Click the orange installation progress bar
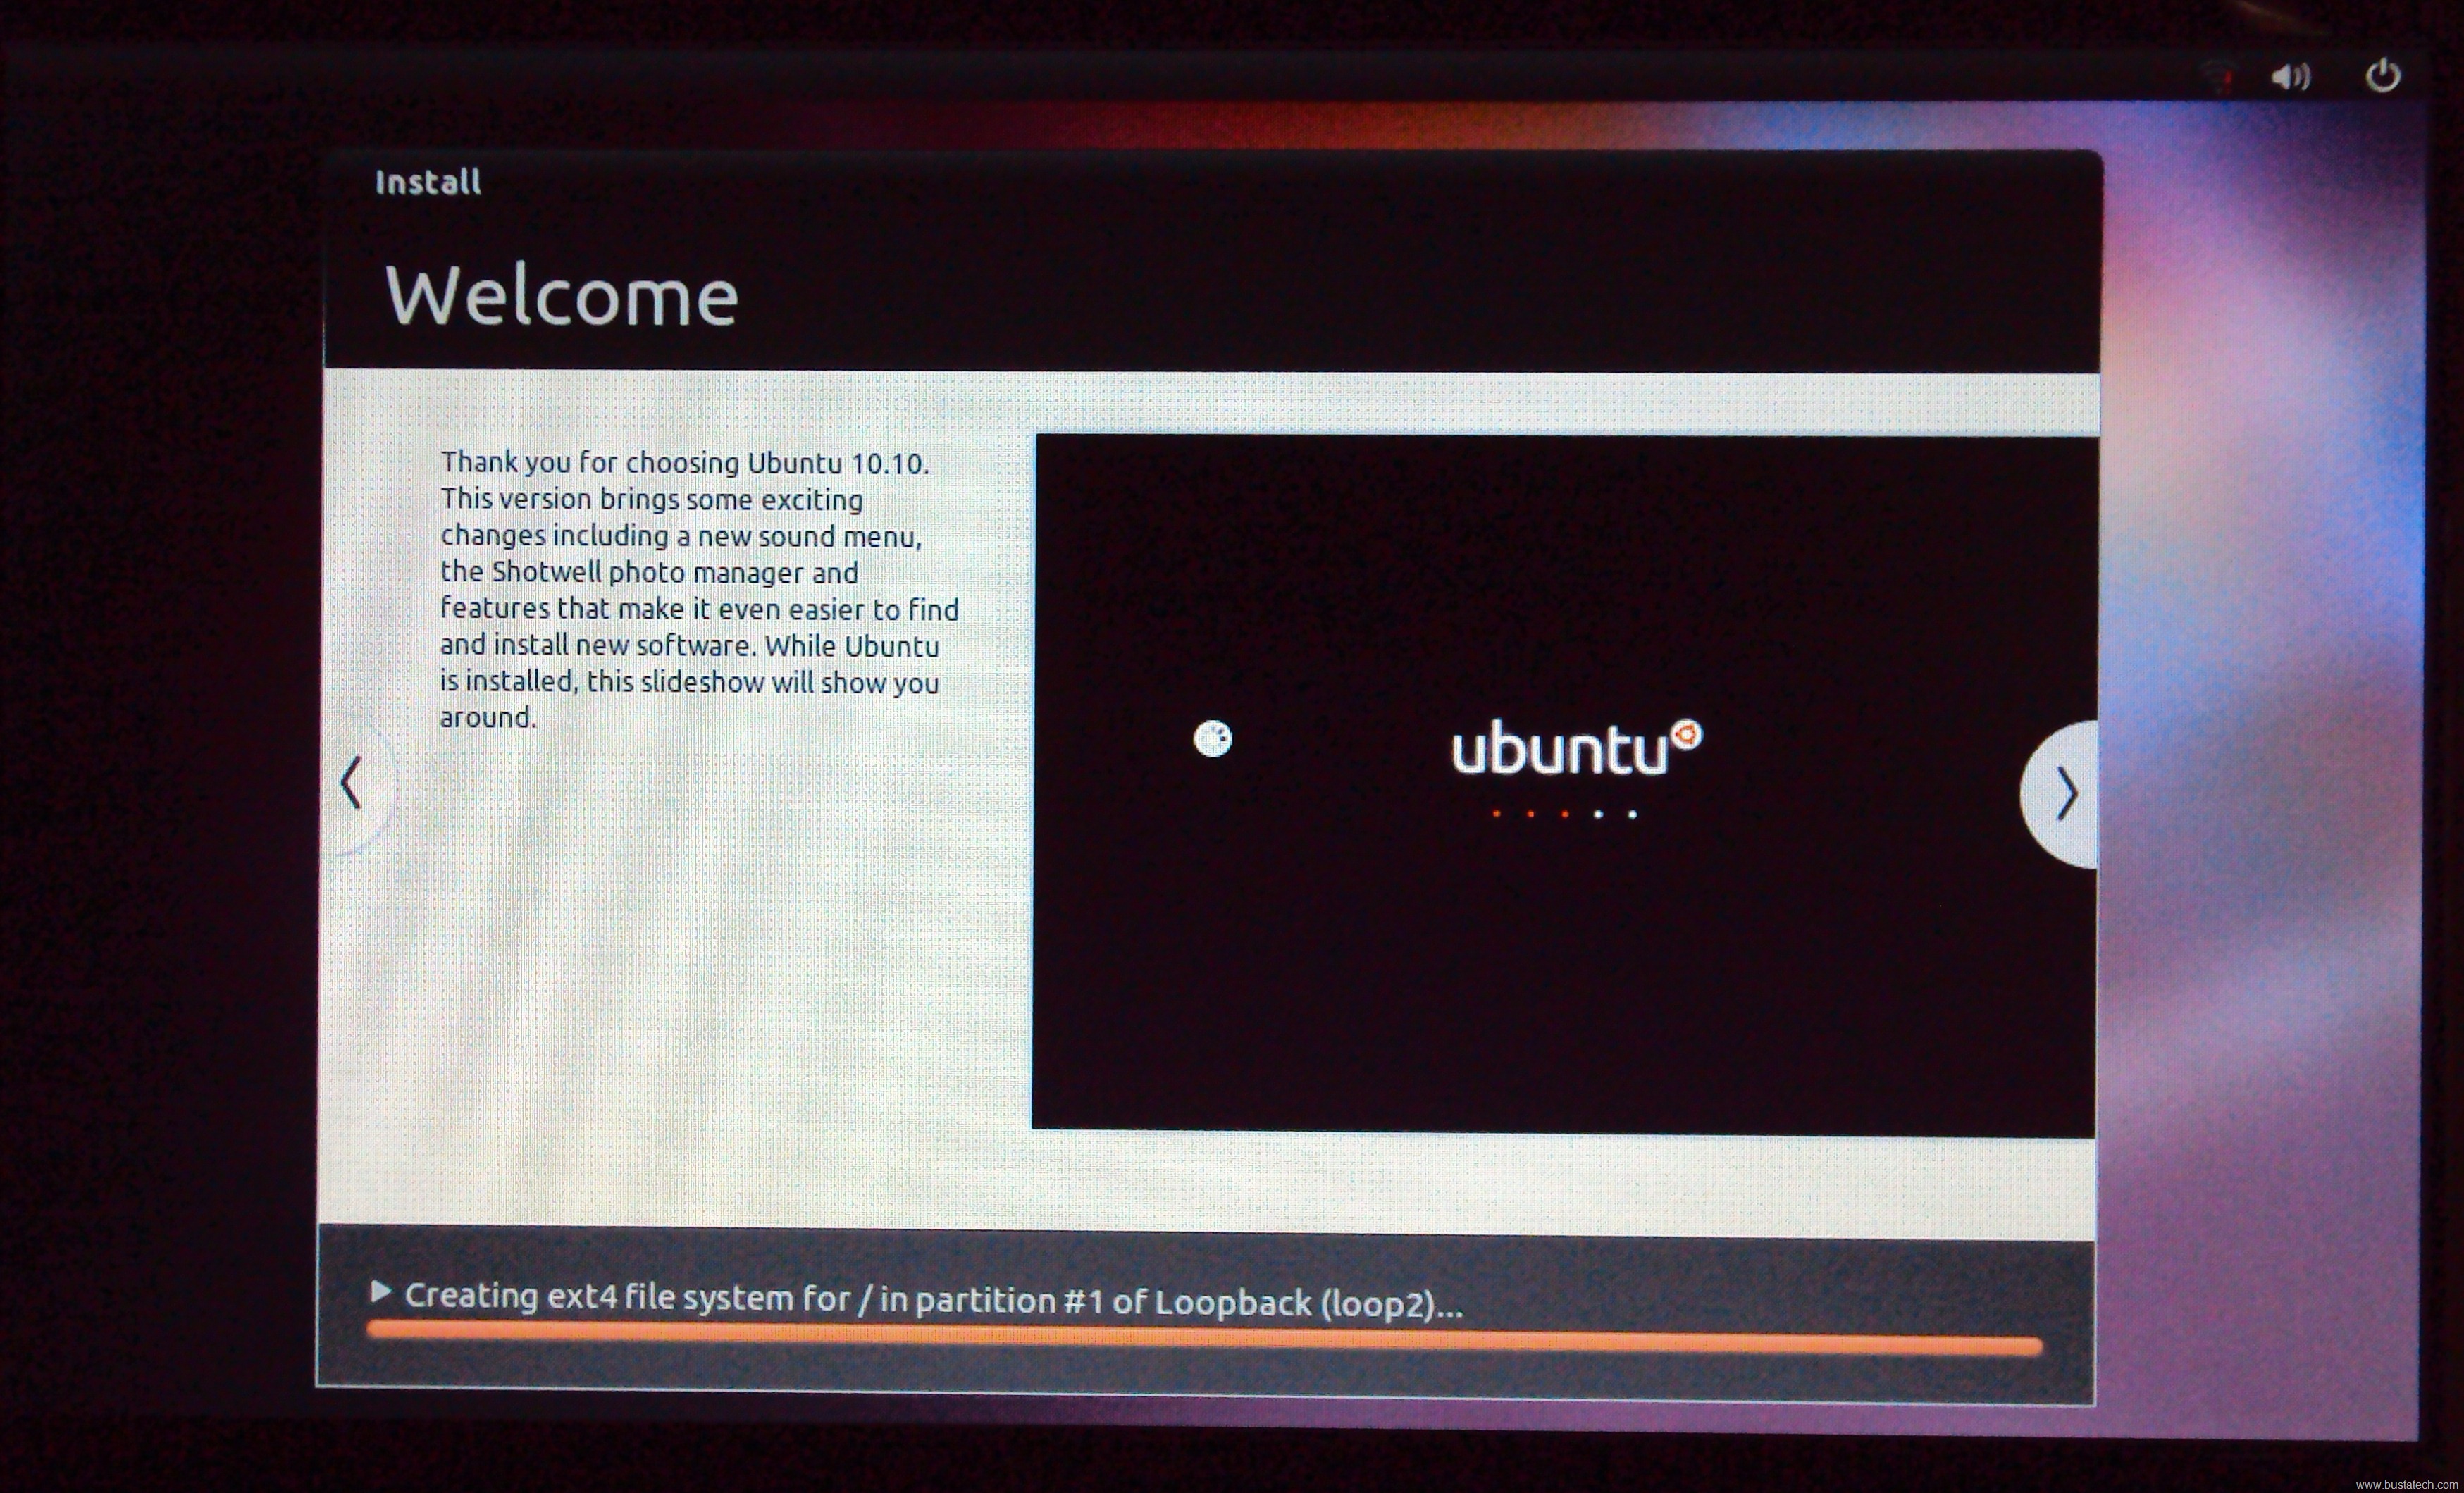Screen dimensions: 2464x1493 click(x=1205, y=1337)
